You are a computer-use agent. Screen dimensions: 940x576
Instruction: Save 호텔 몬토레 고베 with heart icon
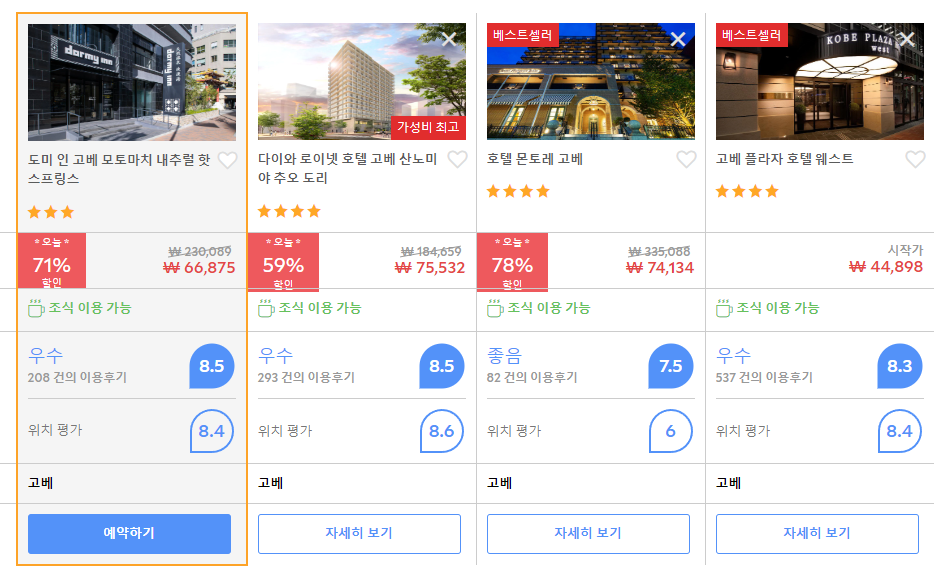(686, 159)
